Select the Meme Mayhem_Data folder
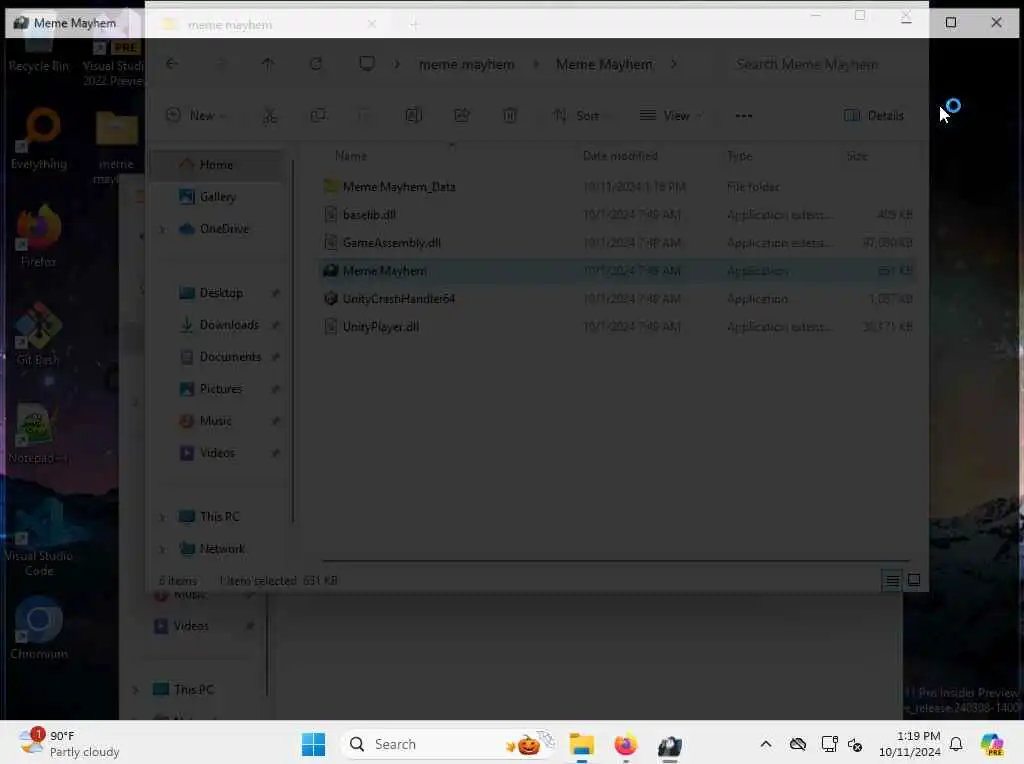 pos(617,187)
